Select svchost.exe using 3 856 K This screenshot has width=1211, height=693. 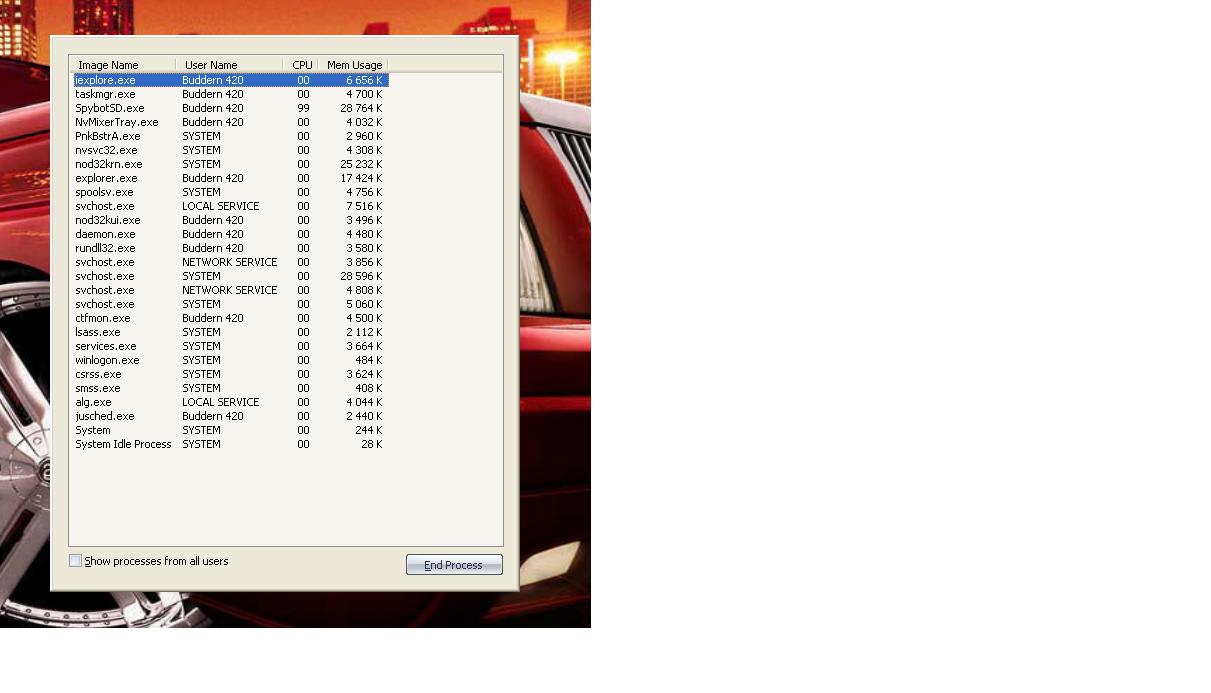coord(230,262)
